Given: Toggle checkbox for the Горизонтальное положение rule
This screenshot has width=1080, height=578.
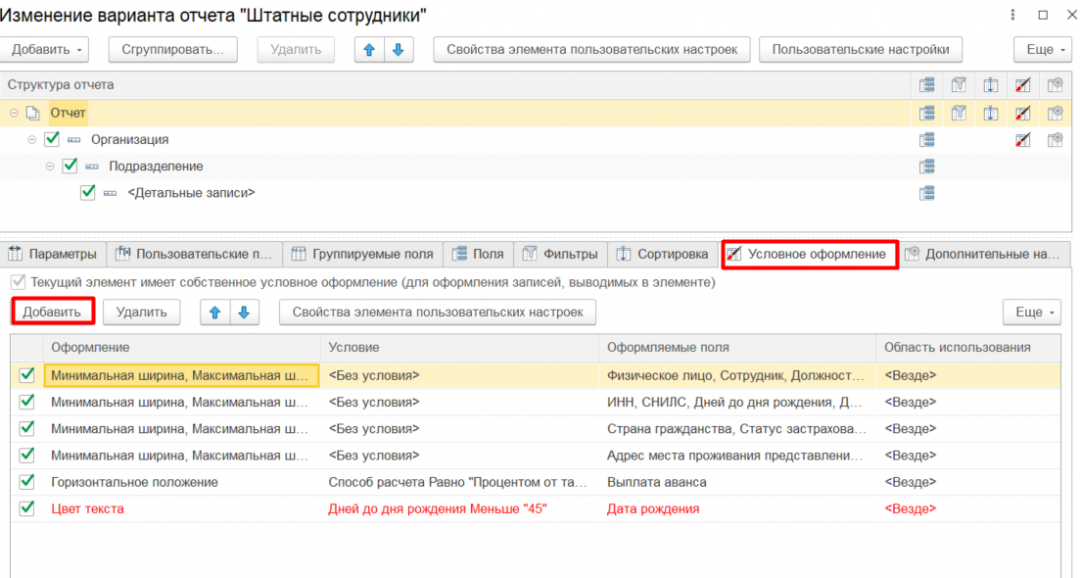Looking at the screenshot, I should pos(27,482).
